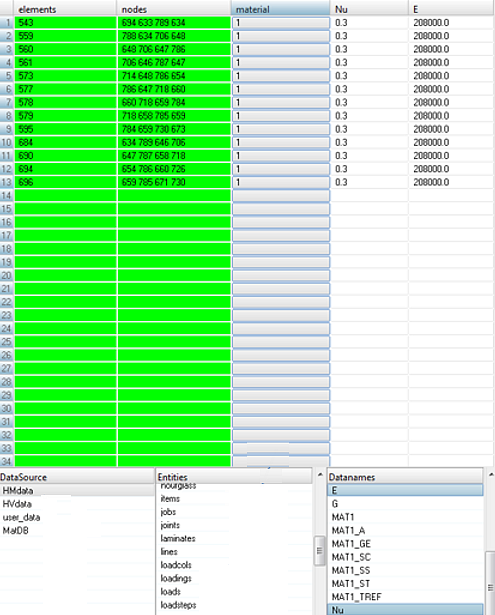Click the nodes column header
The width and height of the screenshot is (495, 615).
point(174,9)
